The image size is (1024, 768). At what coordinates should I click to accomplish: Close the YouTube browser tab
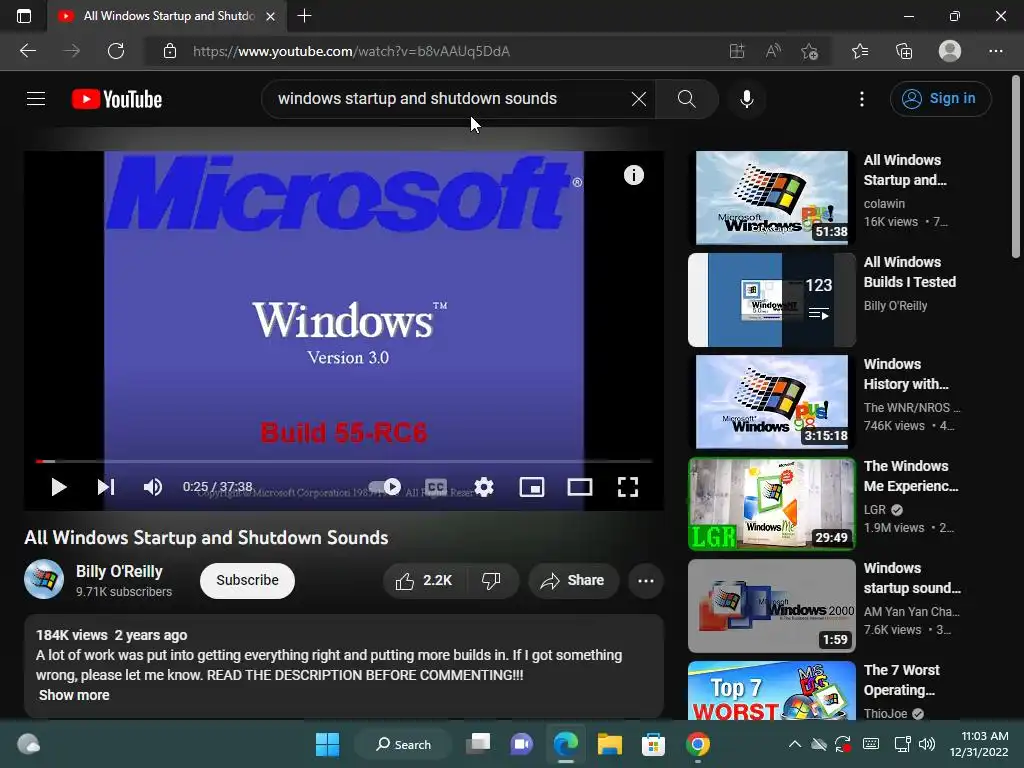tap(270, 16)
